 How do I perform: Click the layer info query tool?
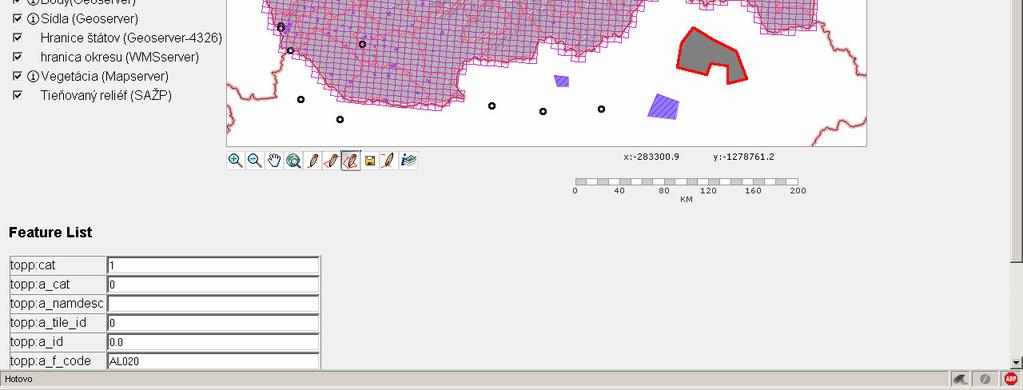tap(408, 160)
